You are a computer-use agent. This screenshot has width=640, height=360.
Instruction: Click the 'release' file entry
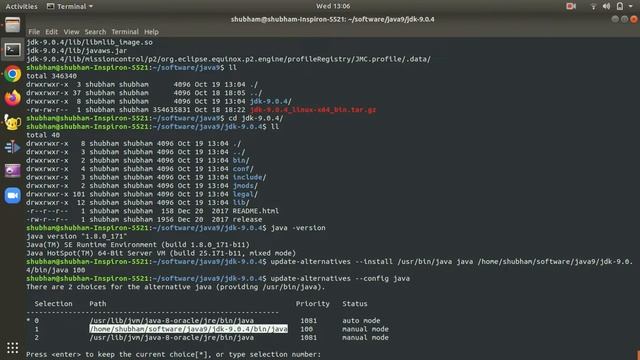point(247,220)
